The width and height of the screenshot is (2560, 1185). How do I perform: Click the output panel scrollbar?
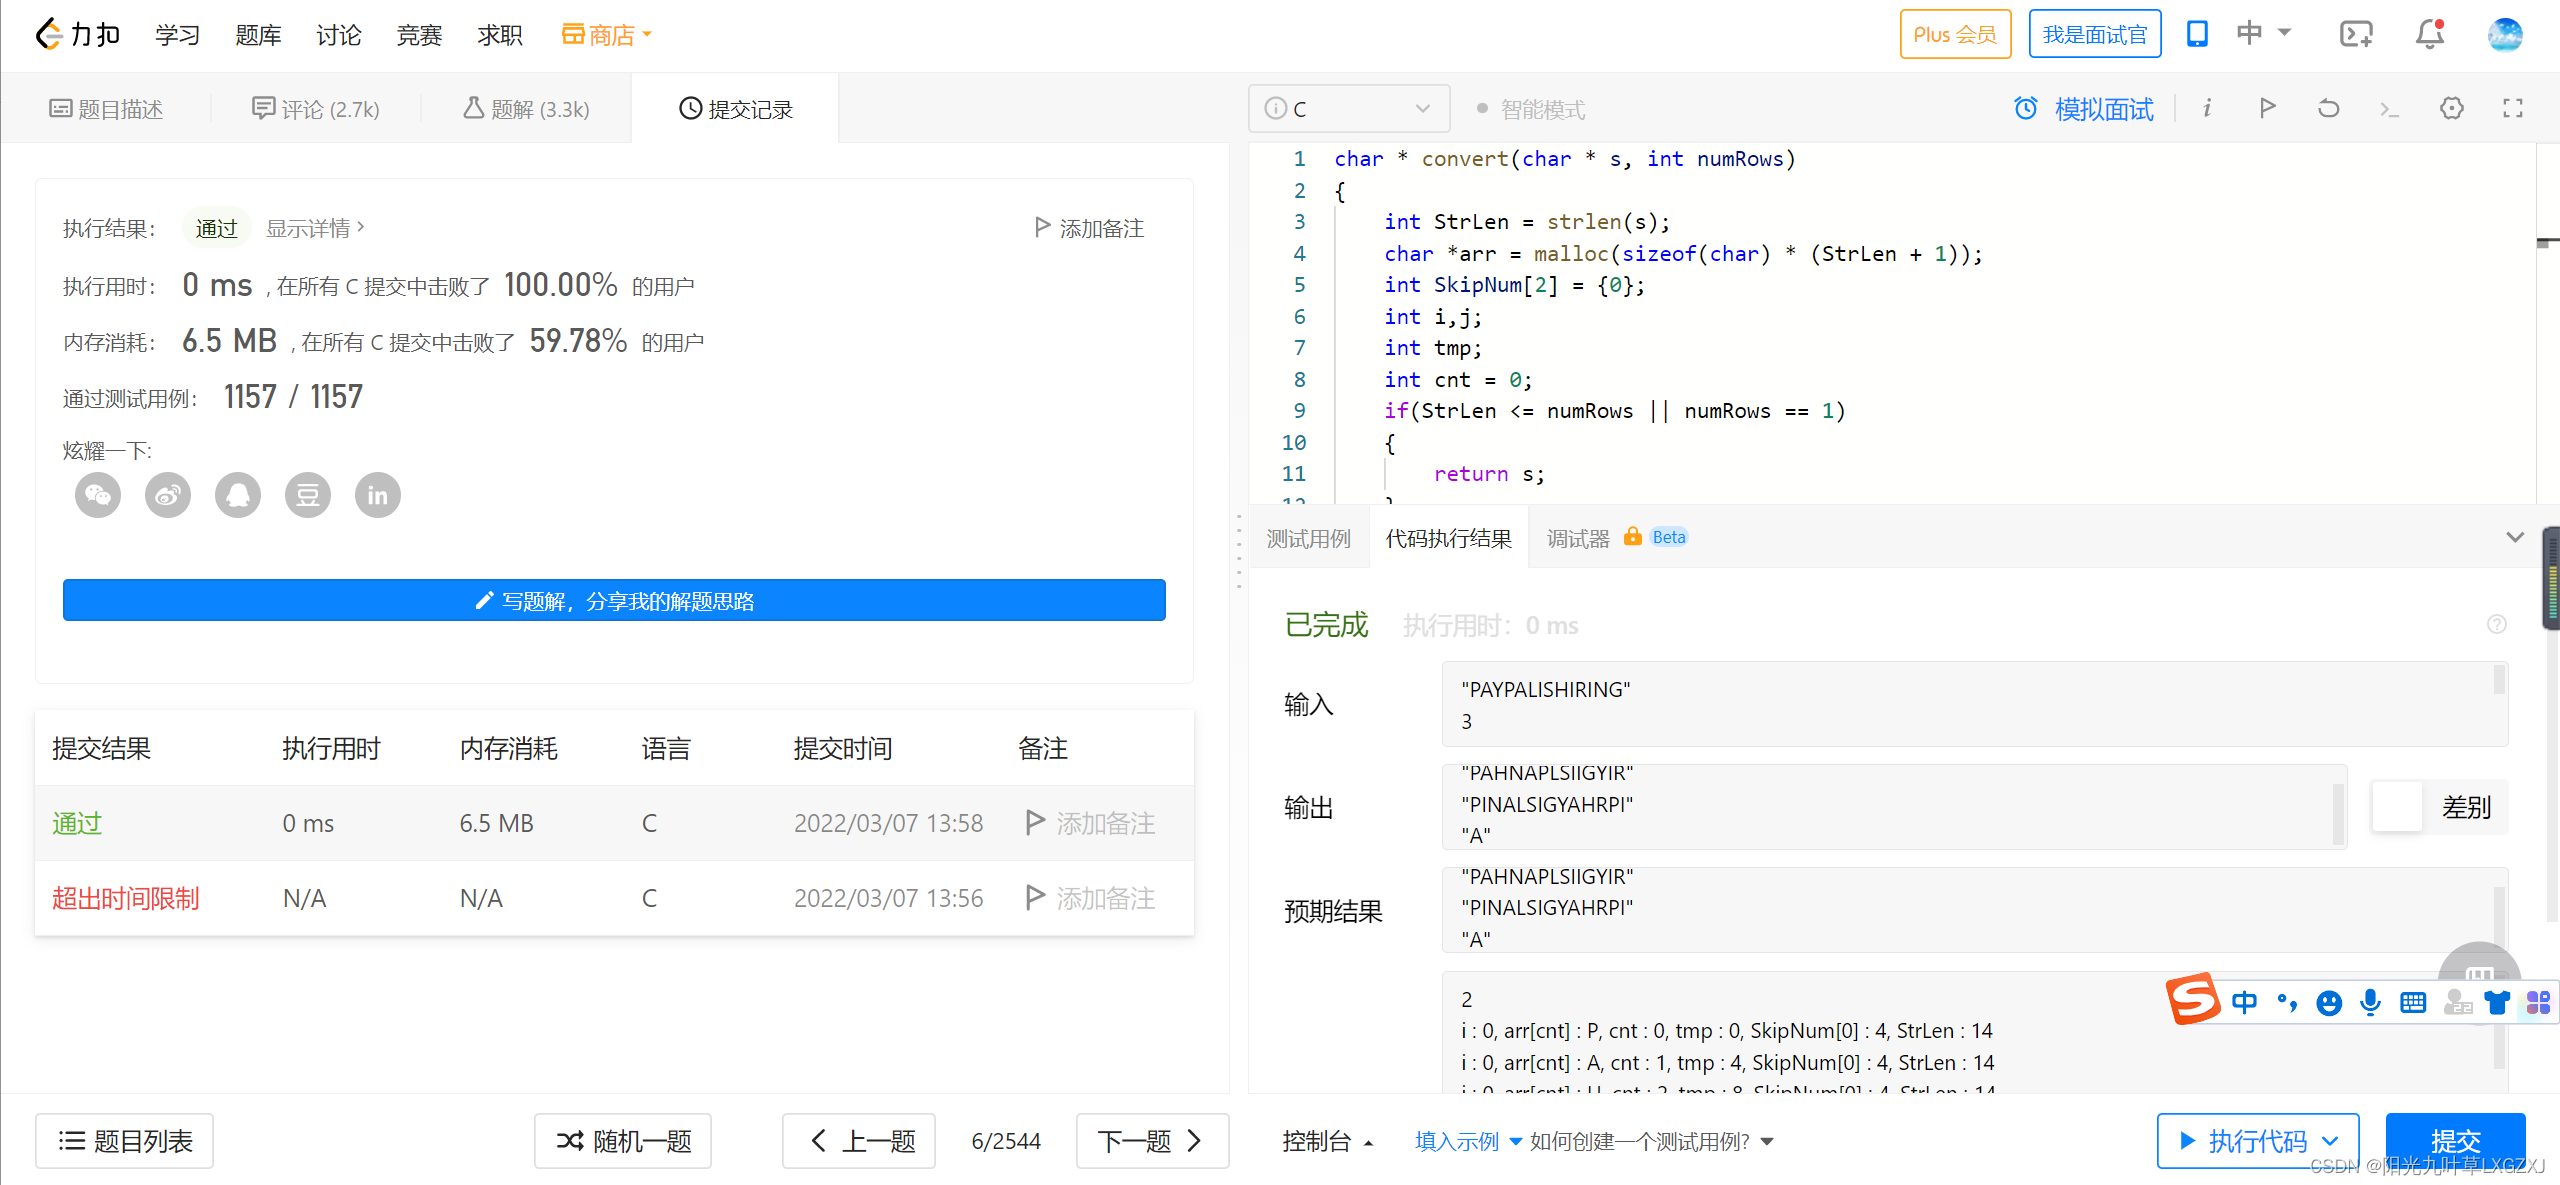click(2338, 812)
